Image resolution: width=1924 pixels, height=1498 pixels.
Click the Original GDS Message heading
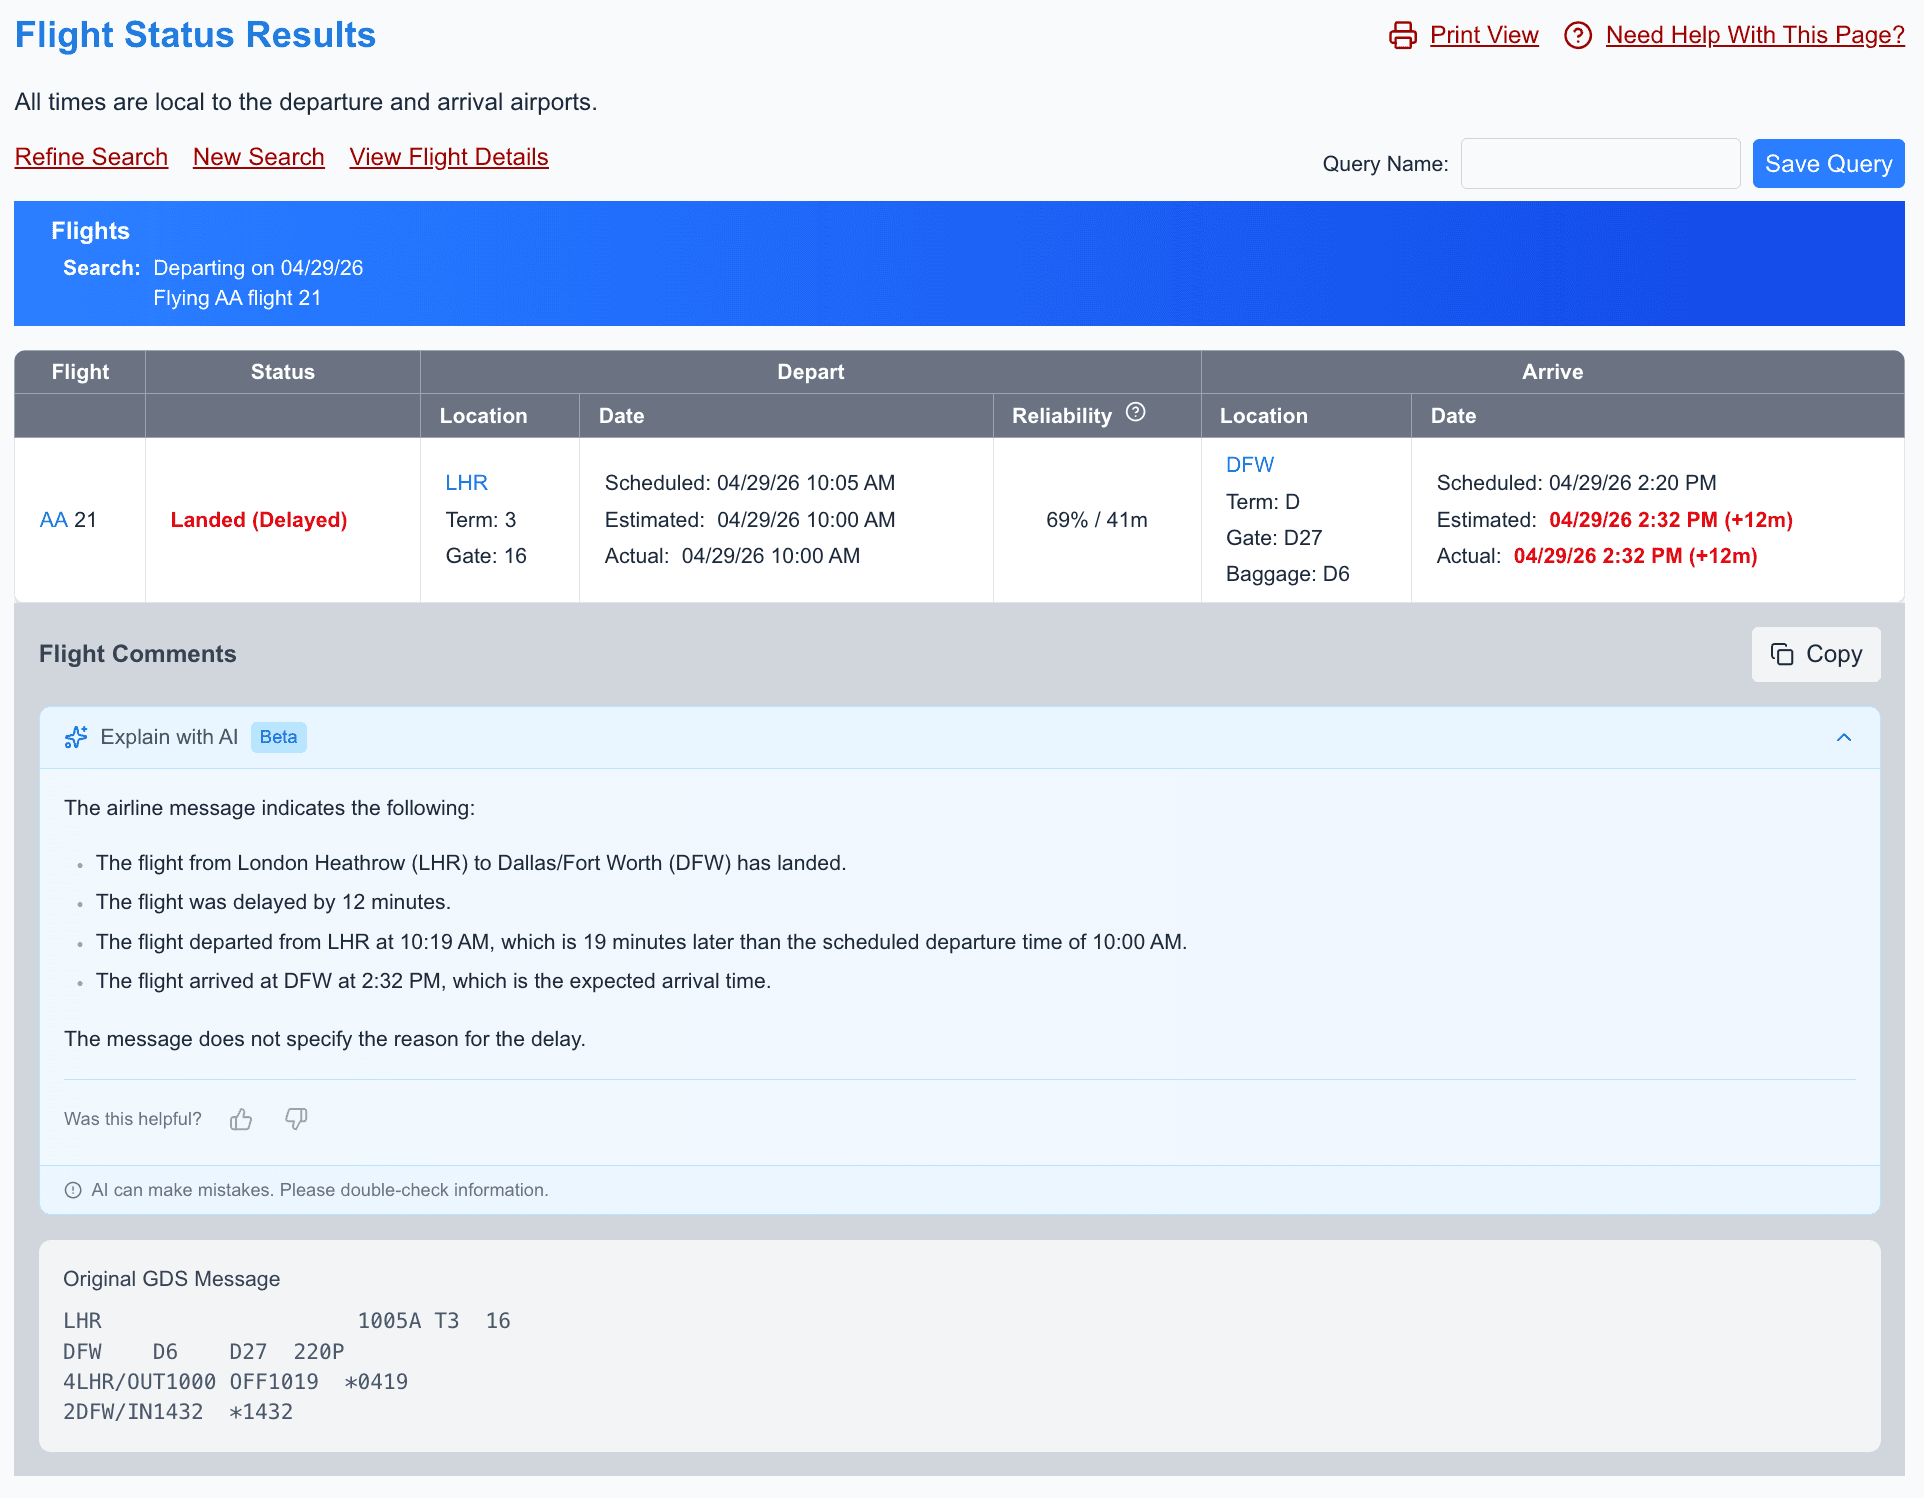click(x=172, y=1279)
